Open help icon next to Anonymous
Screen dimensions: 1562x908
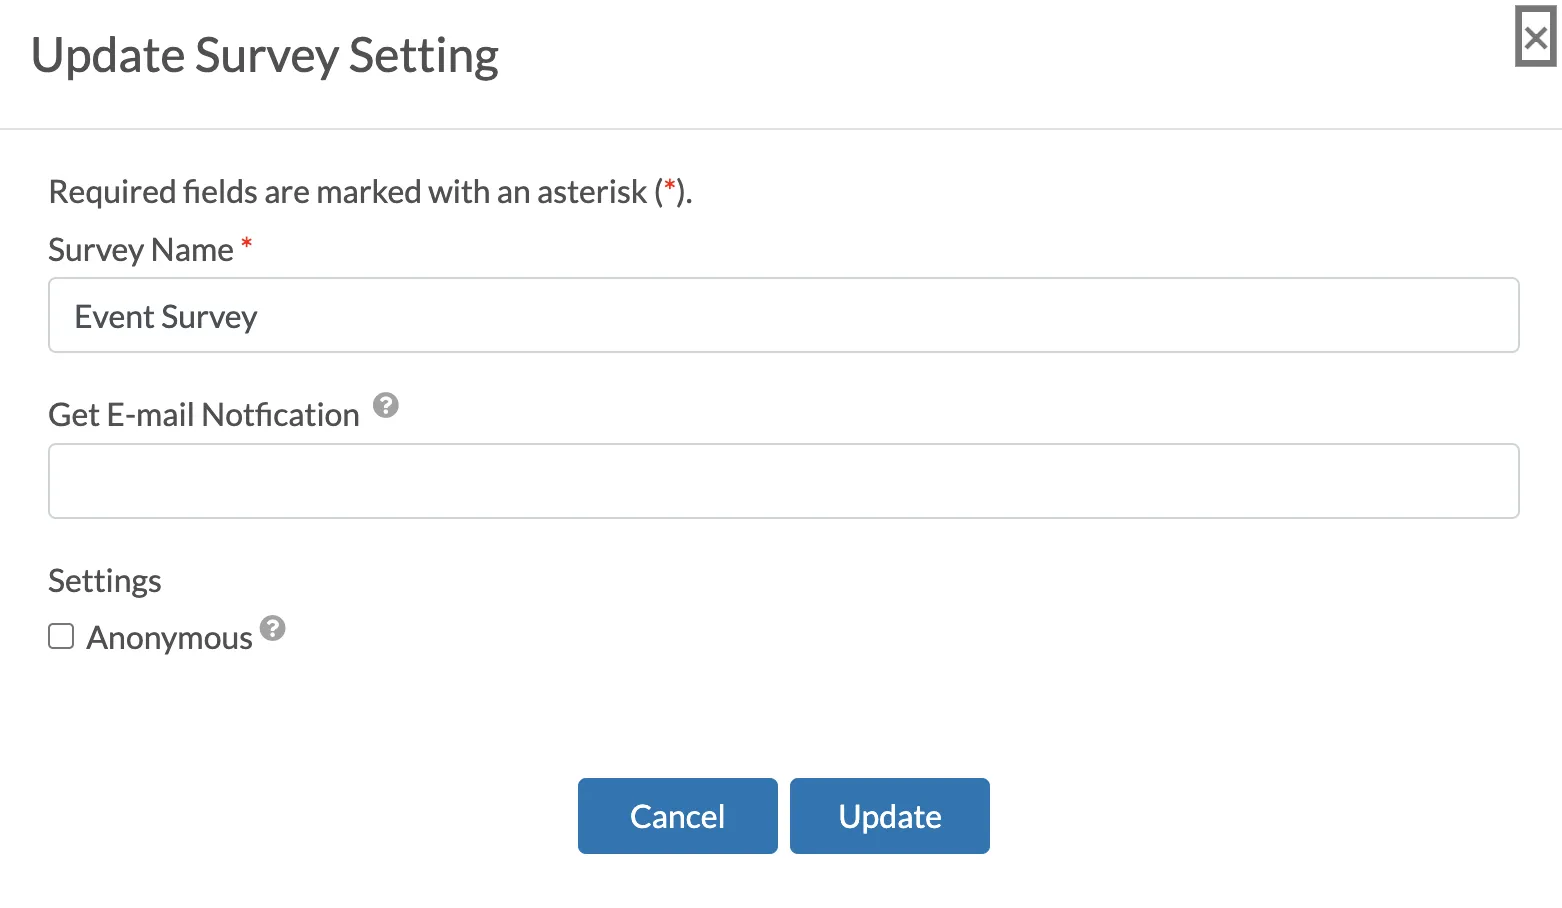pos(273,628)
